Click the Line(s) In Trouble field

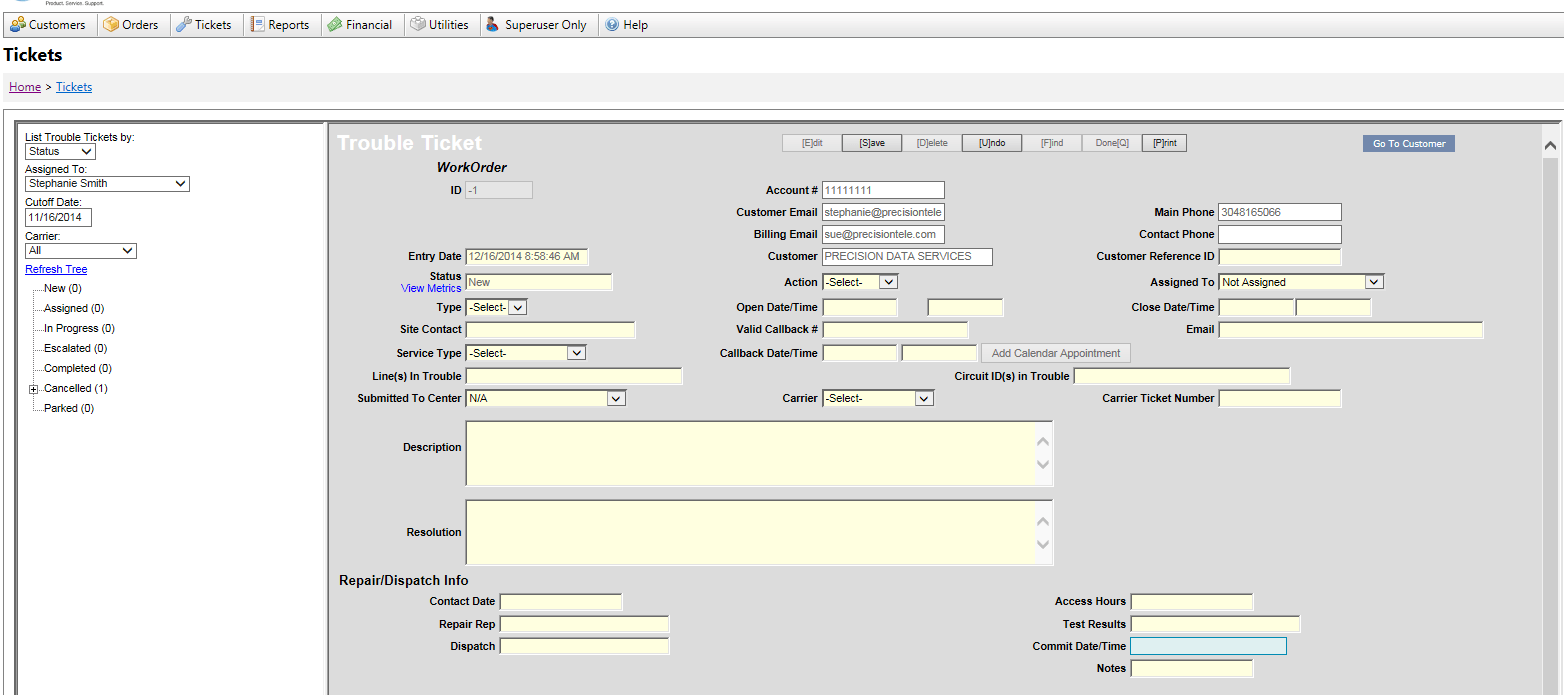(574, 376)
